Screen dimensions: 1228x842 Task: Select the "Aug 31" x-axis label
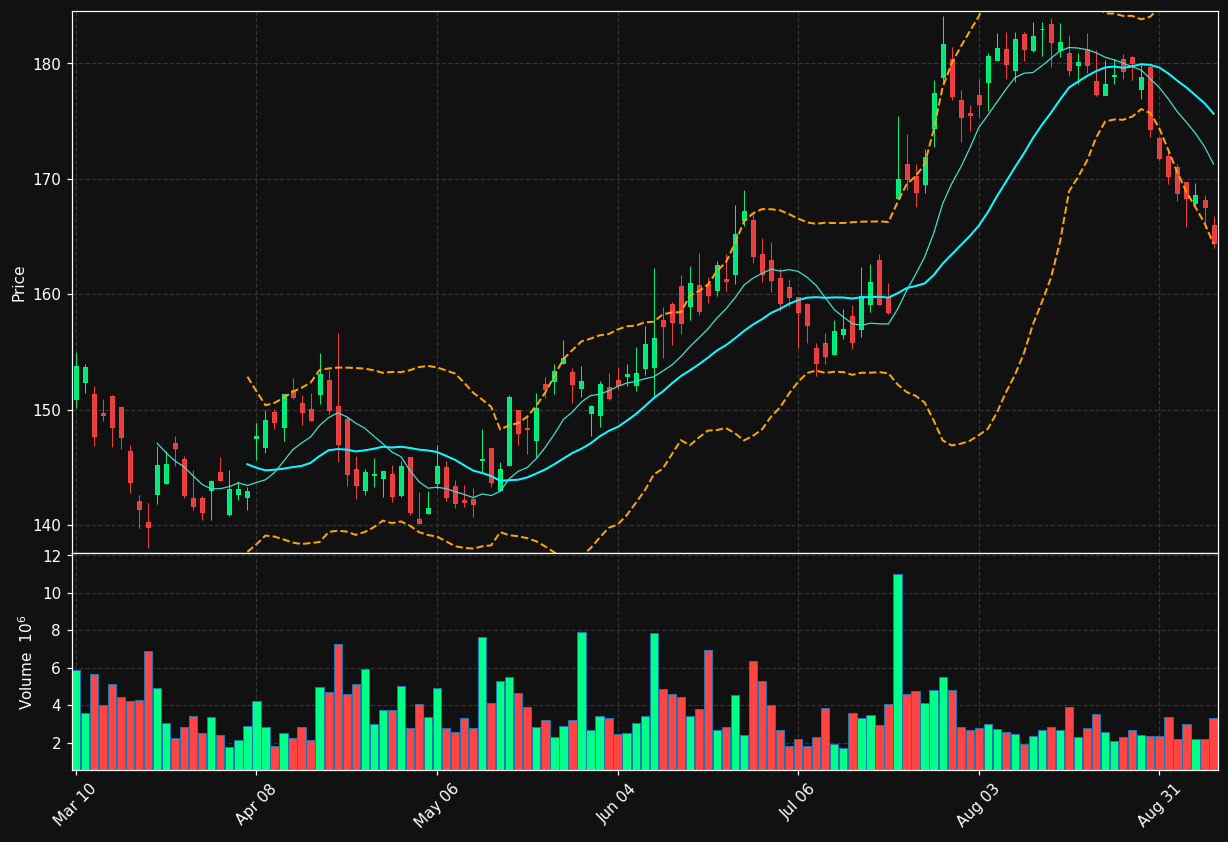1159,803
